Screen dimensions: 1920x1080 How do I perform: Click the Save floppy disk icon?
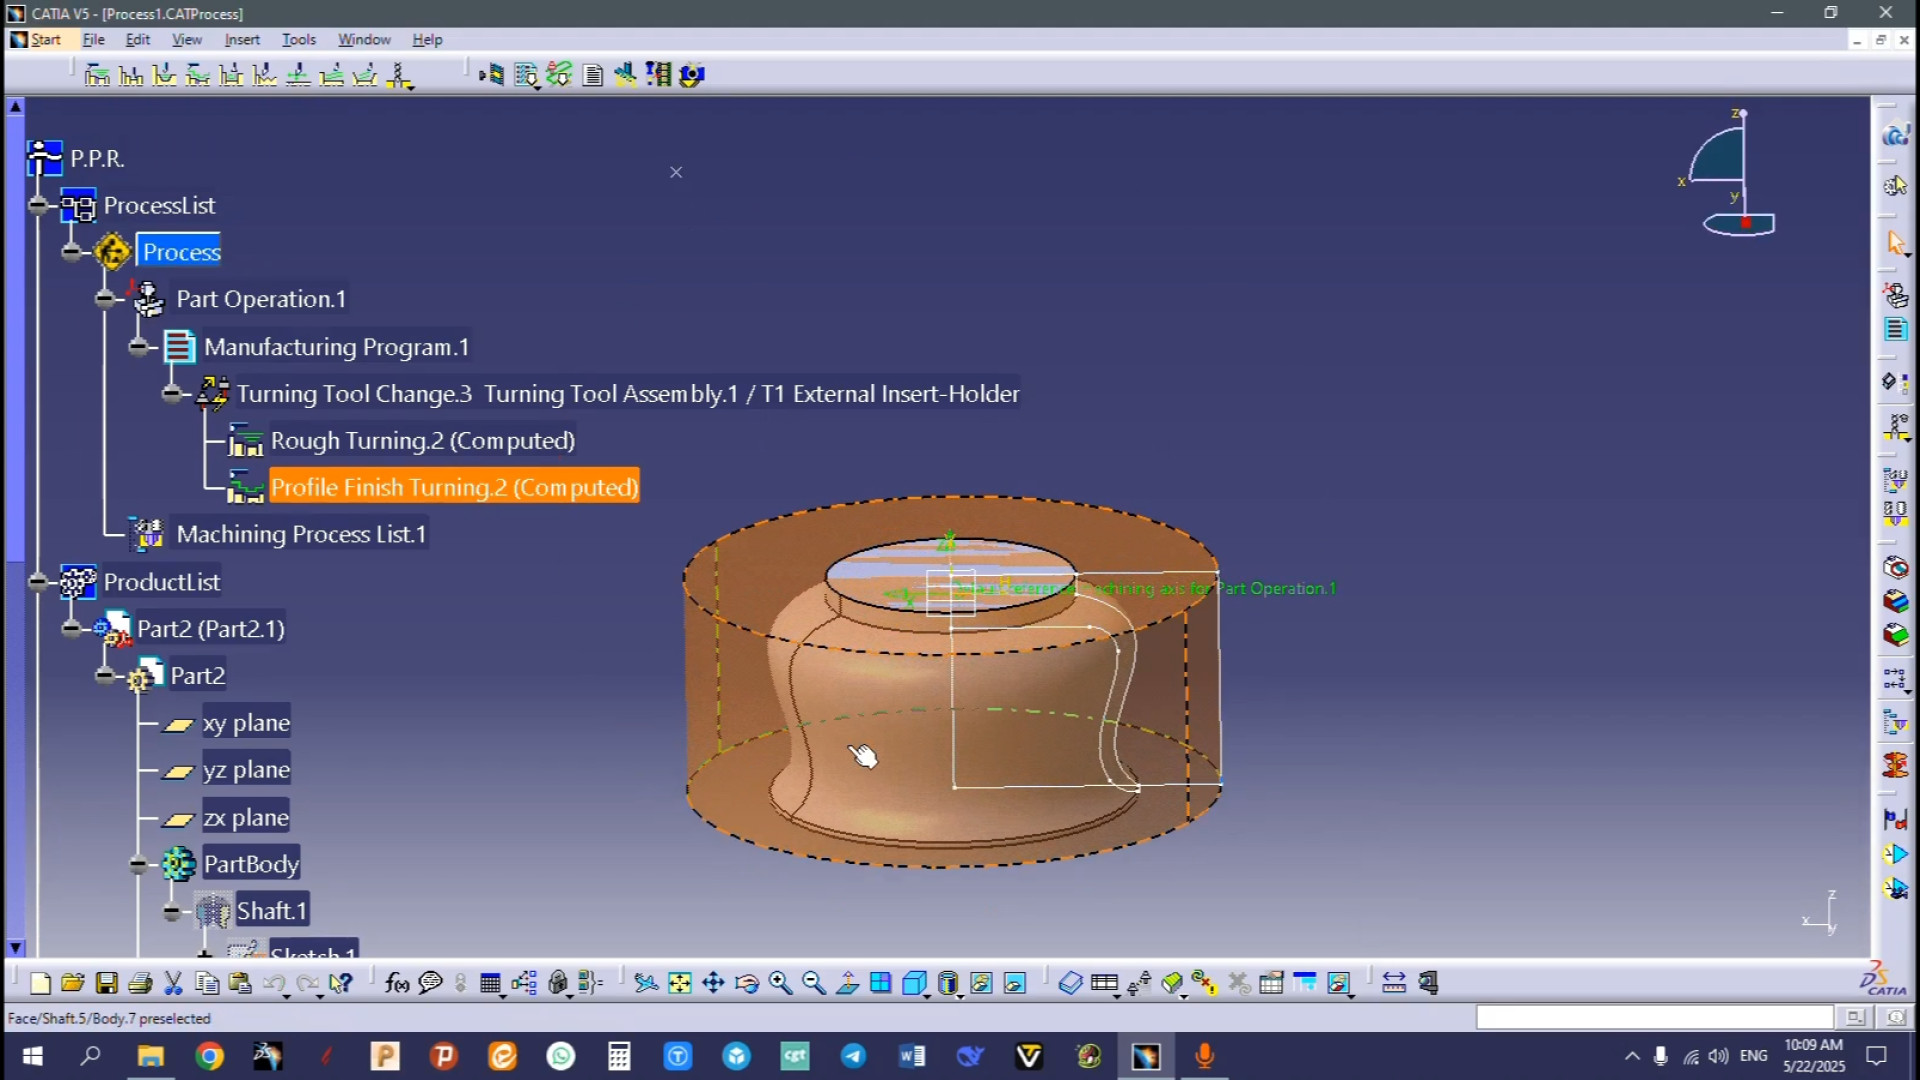pos(106,983)
